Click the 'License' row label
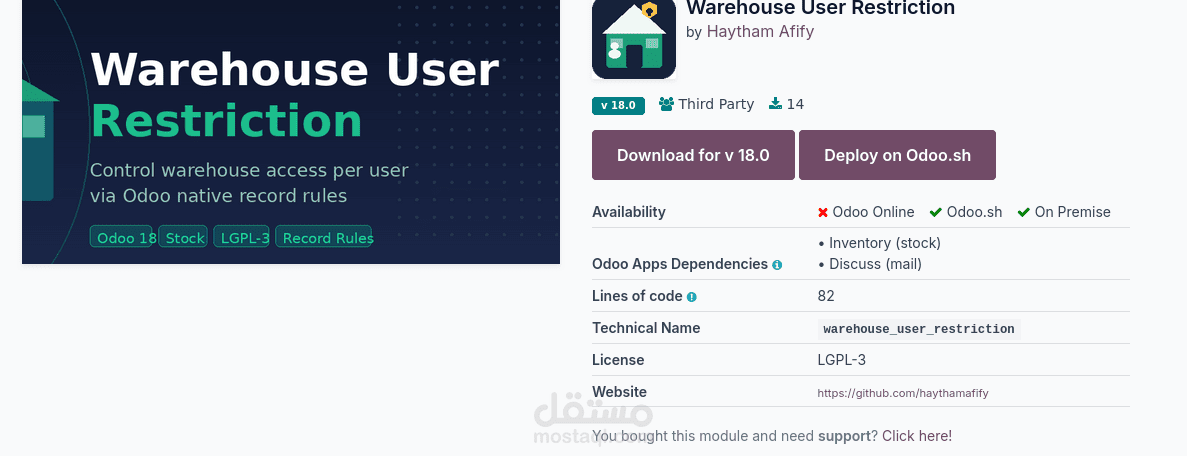This screenshot has height=456, width=1187. [618, 360]
